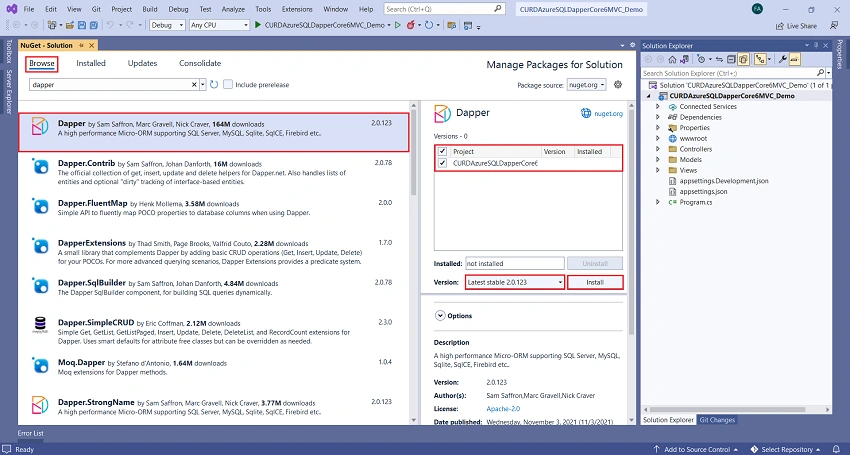850x455 pixels.
Task: Click the Open File folder icon
Action: pos(70,25)
